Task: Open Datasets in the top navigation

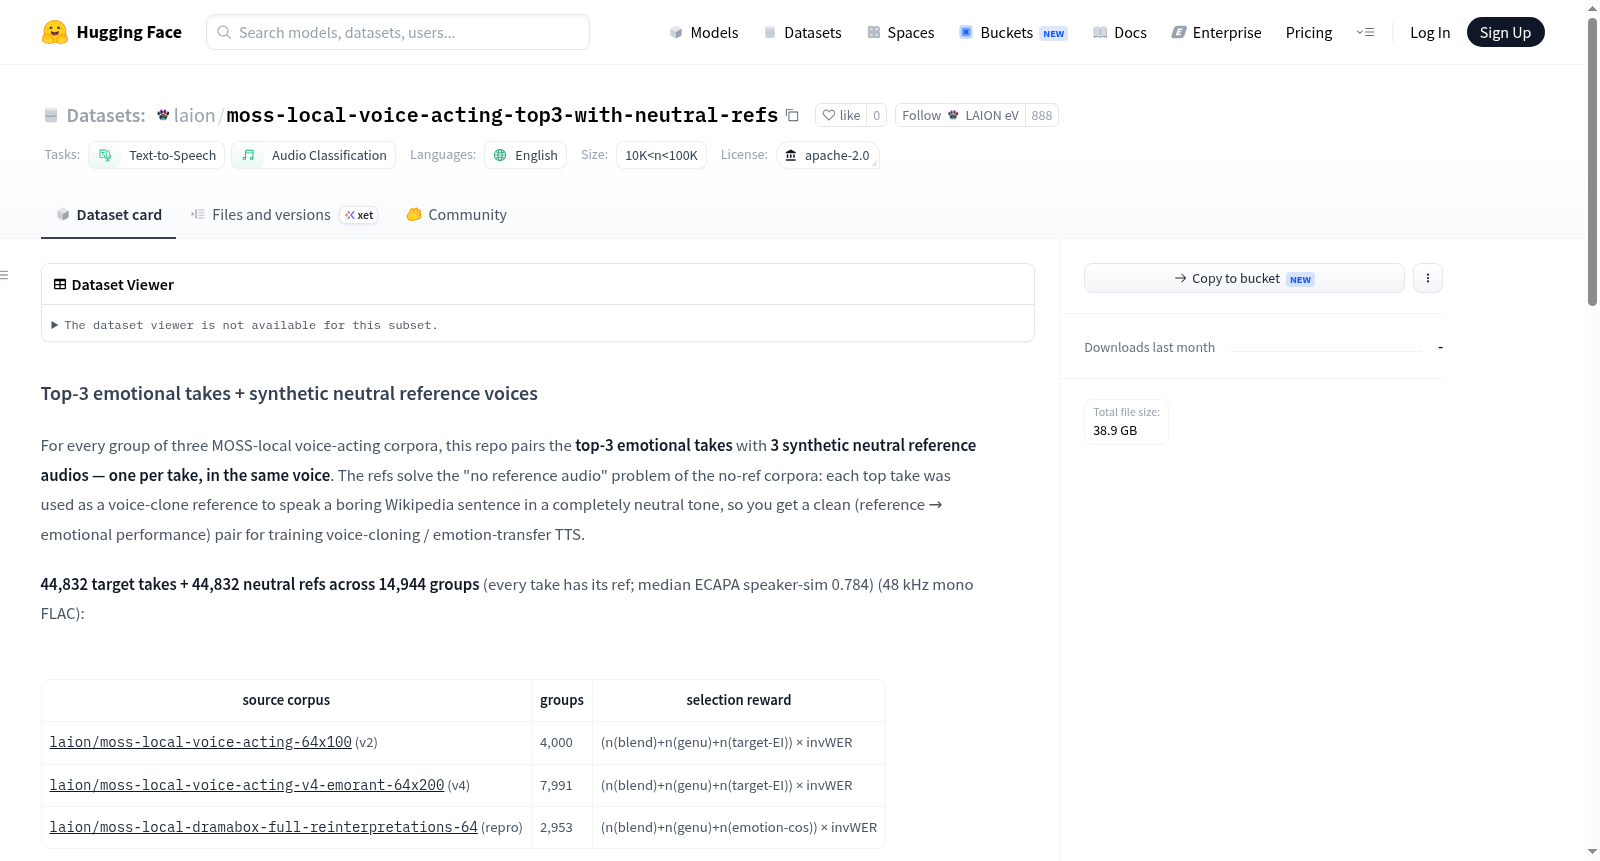Action: pos(803,32)
